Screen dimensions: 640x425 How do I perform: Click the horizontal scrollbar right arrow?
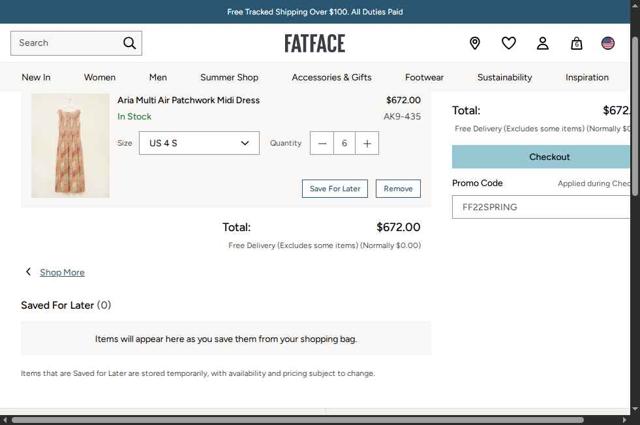coord(624,420)
